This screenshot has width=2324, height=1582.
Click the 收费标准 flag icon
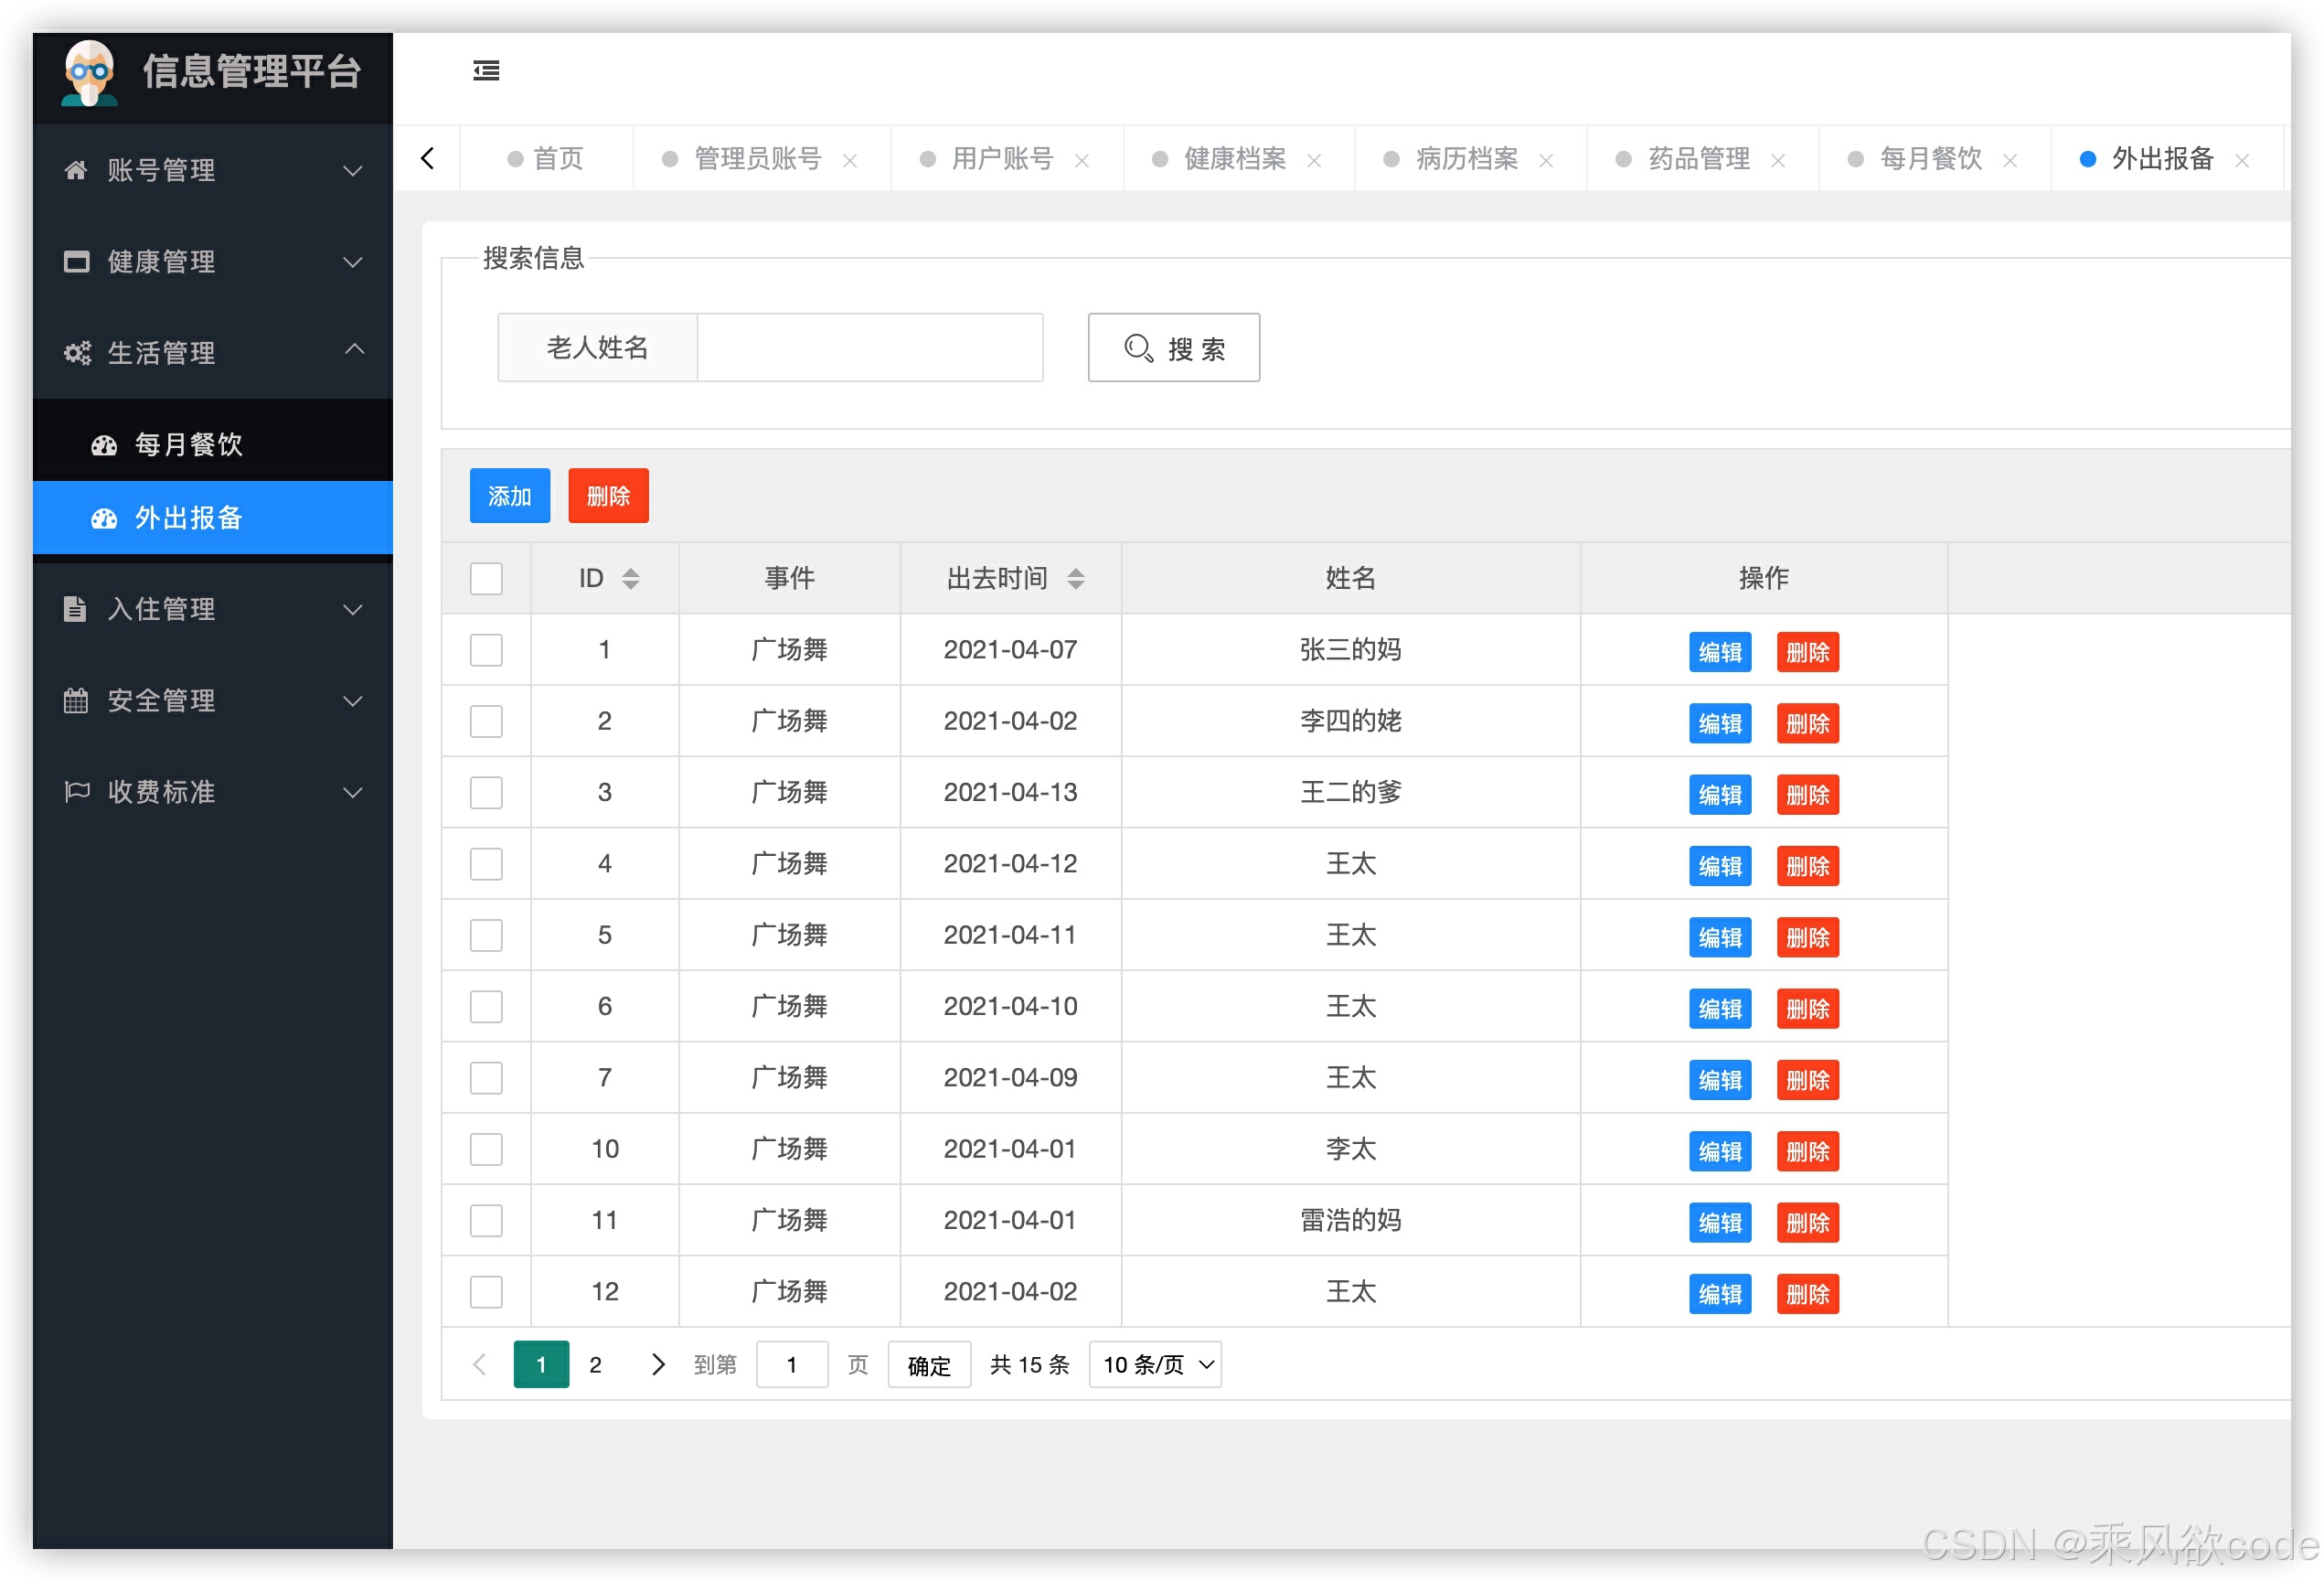77,792
